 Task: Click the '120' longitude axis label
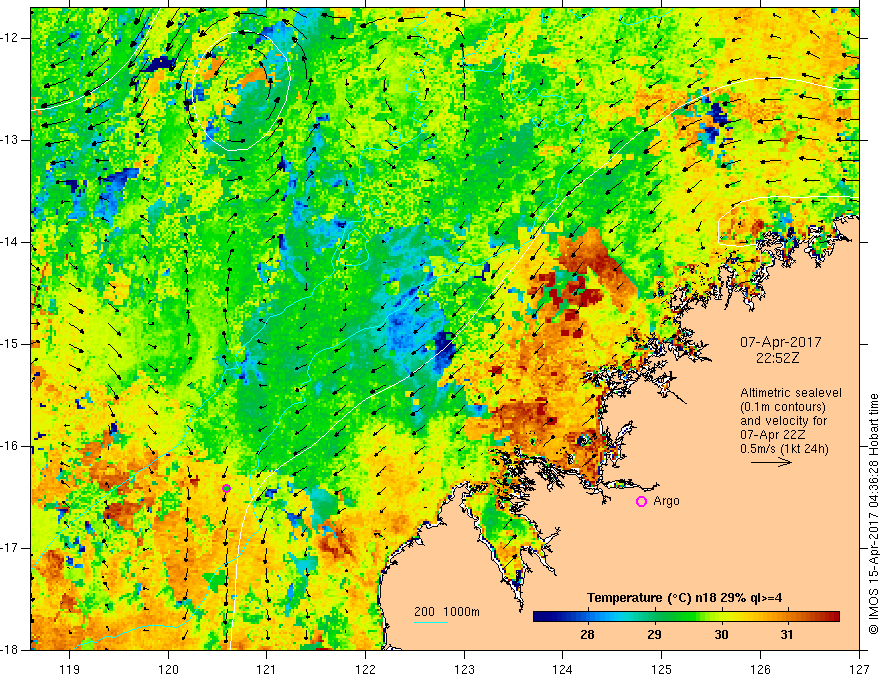click(x=168, y=669)
